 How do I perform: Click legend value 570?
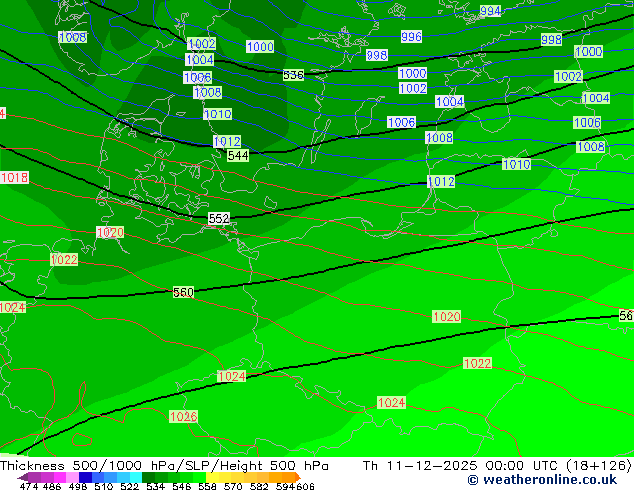[233, 486]
